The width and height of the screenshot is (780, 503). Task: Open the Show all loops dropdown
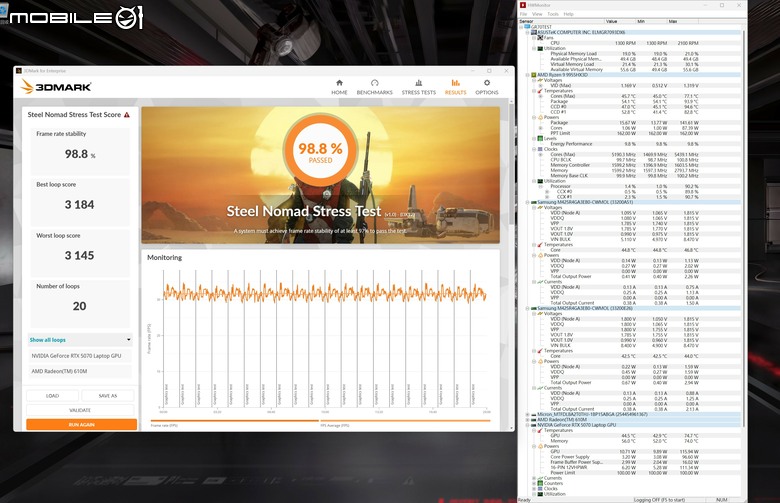click(x=80, y=340)
